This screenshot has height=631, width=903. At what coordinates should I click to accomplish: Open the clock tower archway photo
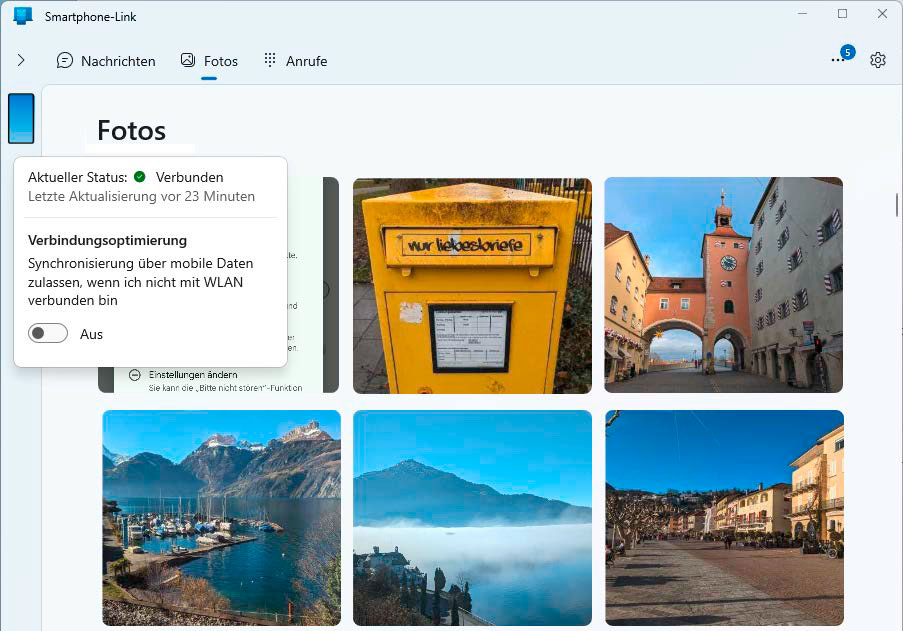pyautogui.click(x=723, y=285)
